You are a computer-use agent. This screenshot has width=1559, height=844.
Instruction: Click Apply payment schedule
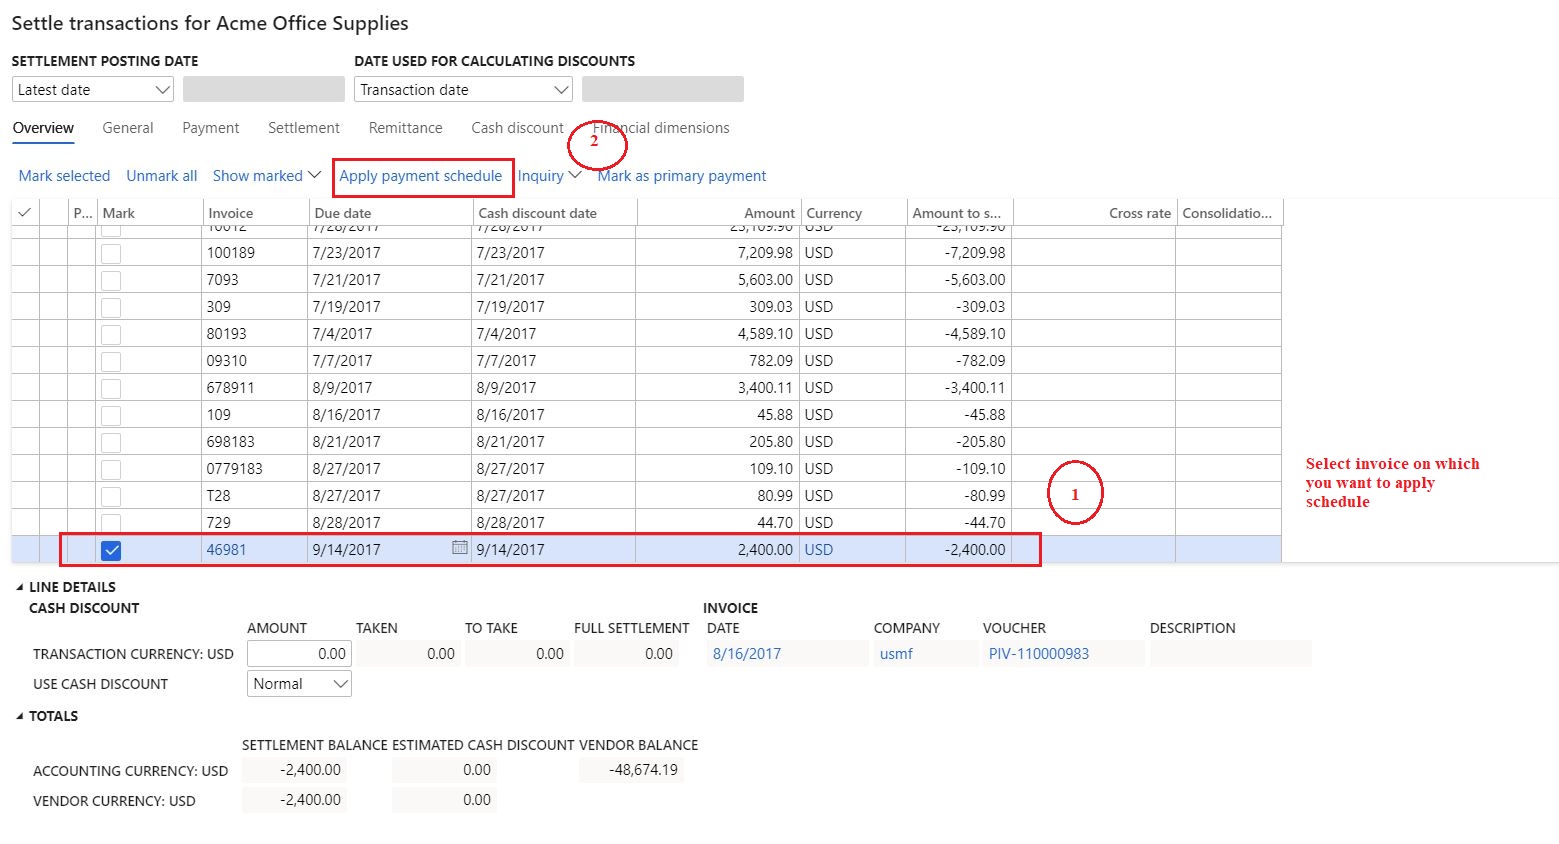[422, 176]
